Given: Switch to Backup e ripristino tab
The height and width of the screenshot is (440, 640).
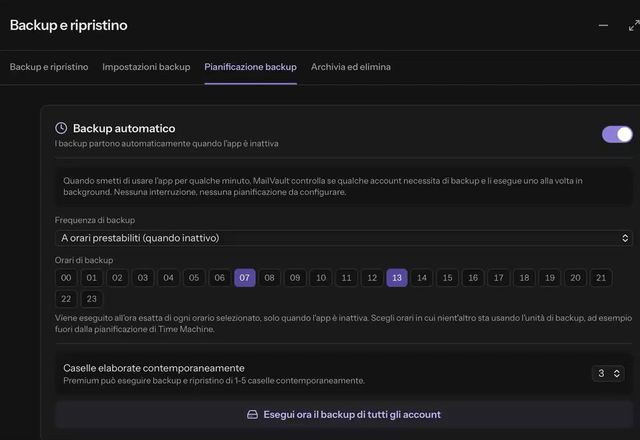Looking at the screenshot, I should [49, 67].
